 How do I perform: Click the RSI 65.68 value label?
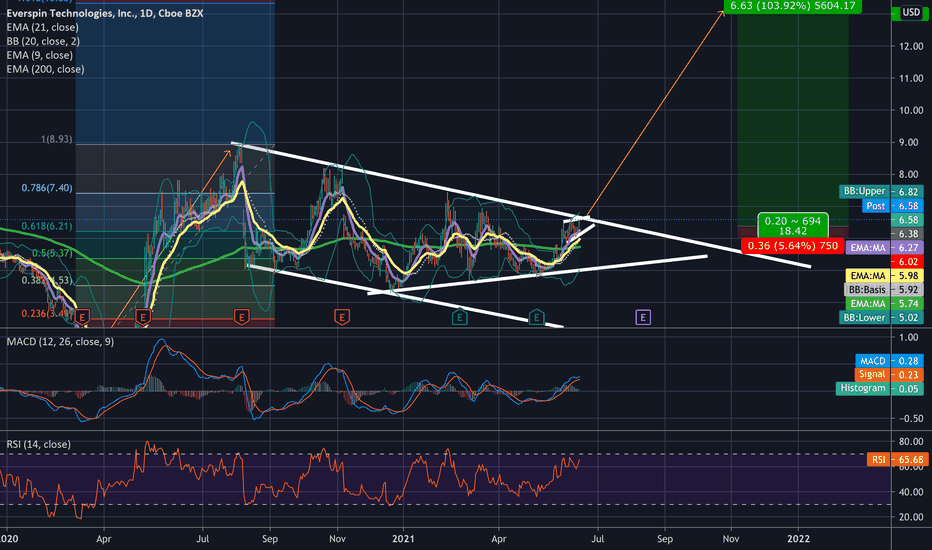896,459
